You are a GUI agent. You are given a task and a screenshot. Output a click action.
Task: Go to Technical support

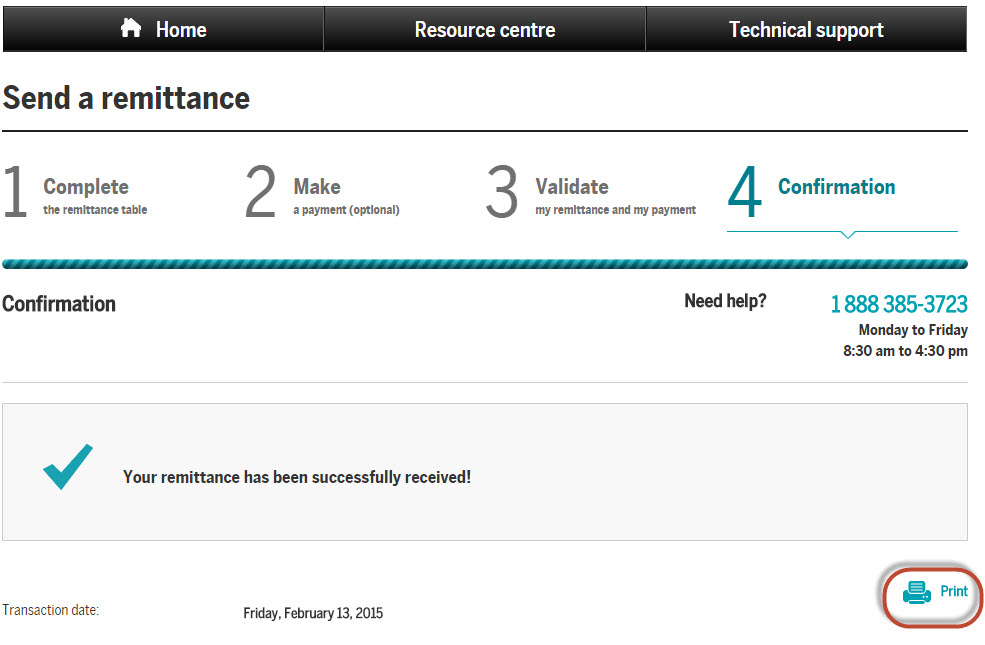tap(807, 29)
